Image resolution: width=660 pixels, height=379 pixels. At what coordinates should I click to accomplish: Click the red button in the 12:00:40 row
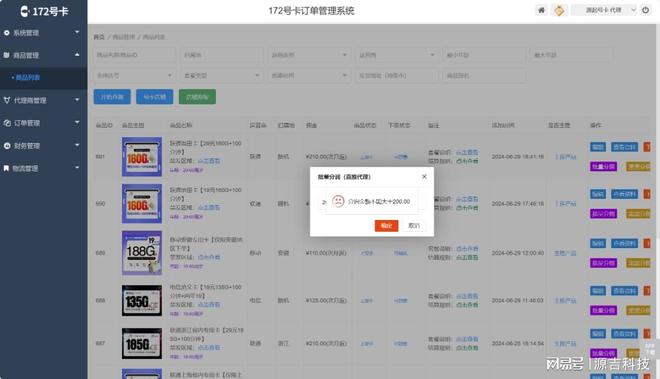point(647,243)
